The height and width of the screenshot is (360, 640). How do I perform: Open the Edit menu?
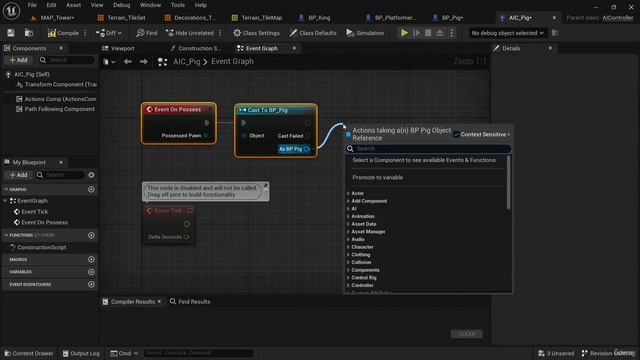point(51,5)
